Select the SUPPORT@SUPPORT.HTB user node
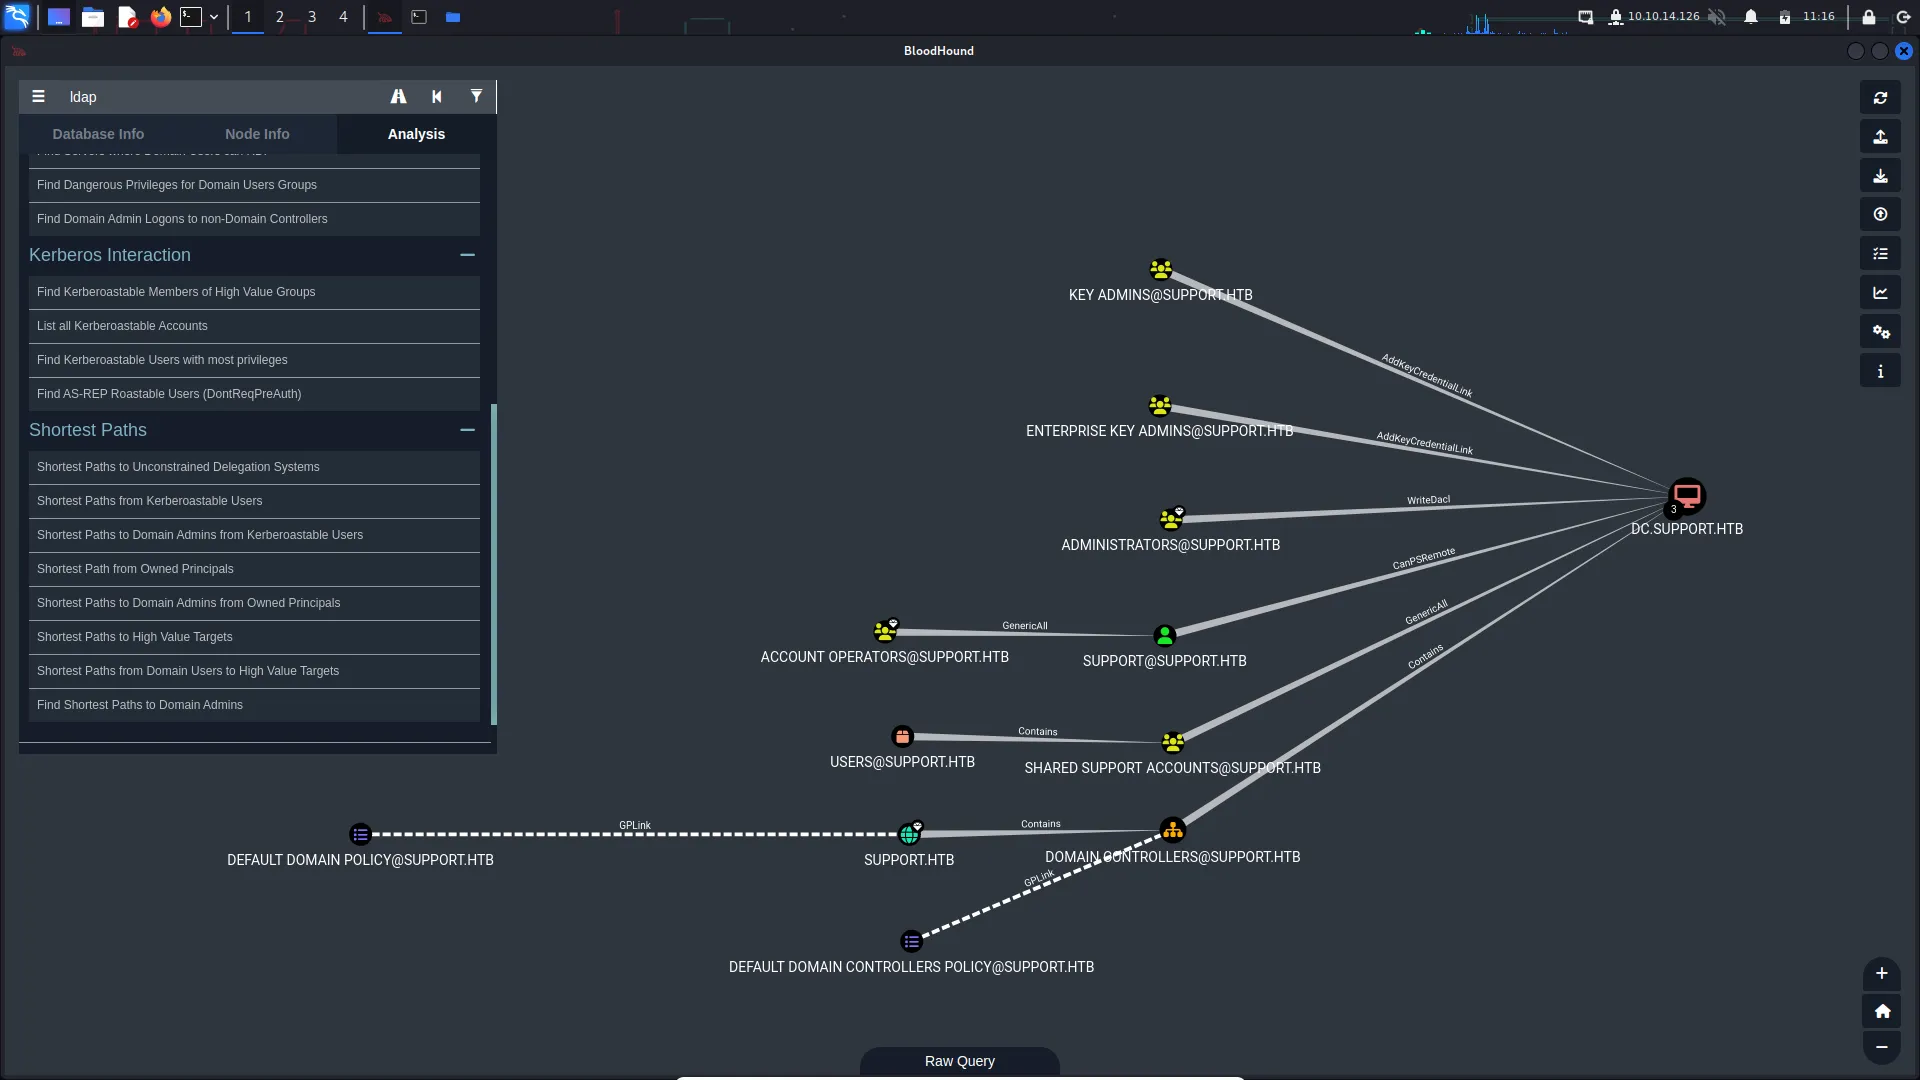 click(x=1164, y=635)
